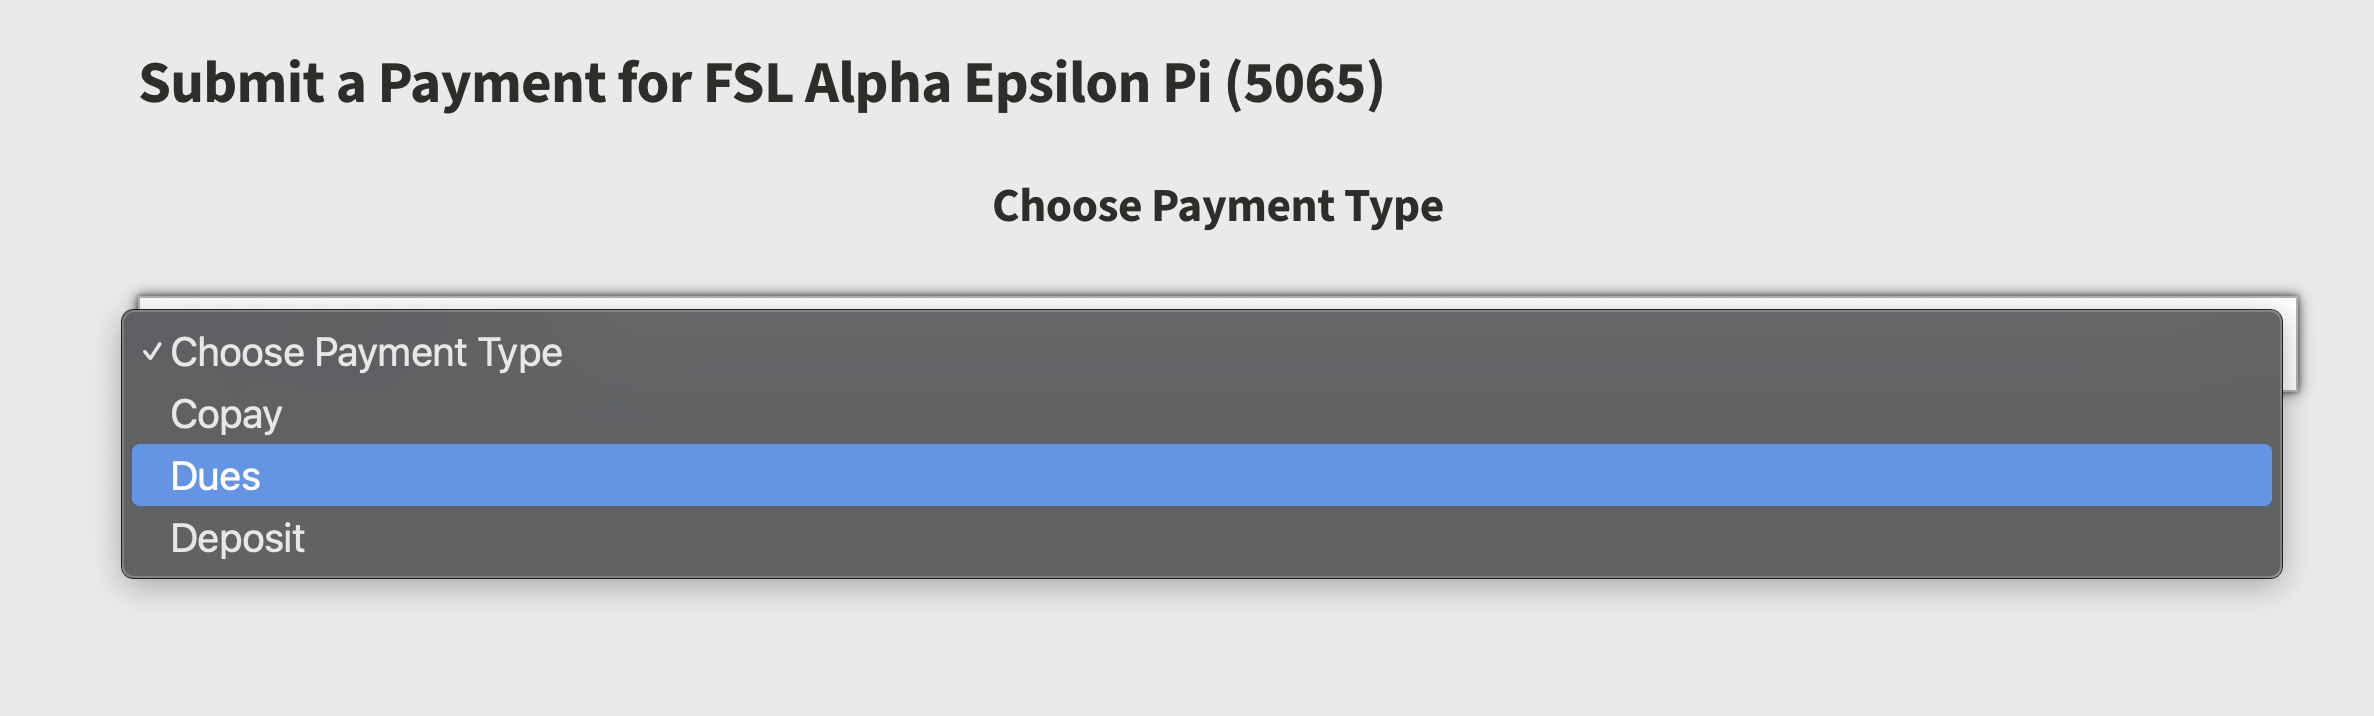Screen dimensions: 2374x716
Task: Pick Deposit in the dropdown menu
Action: 238,538
